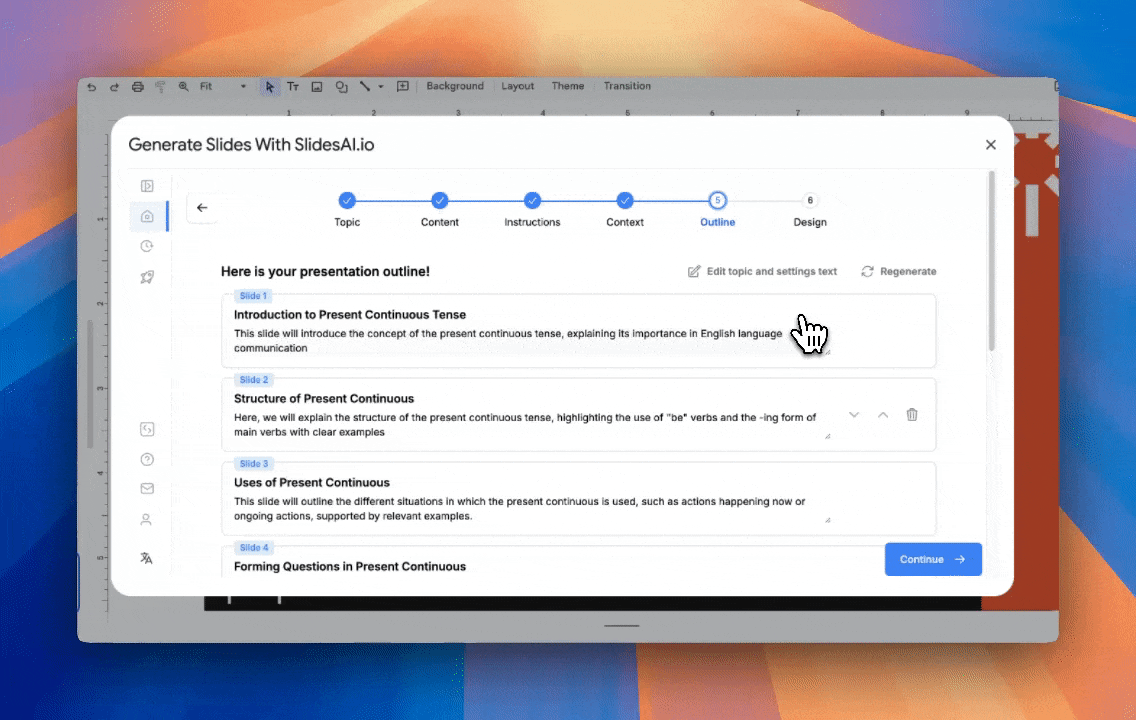Move Slide 2 up with chevron arrow
The height and width of the screenshot is (720, 1136).
tap(883, 414)
